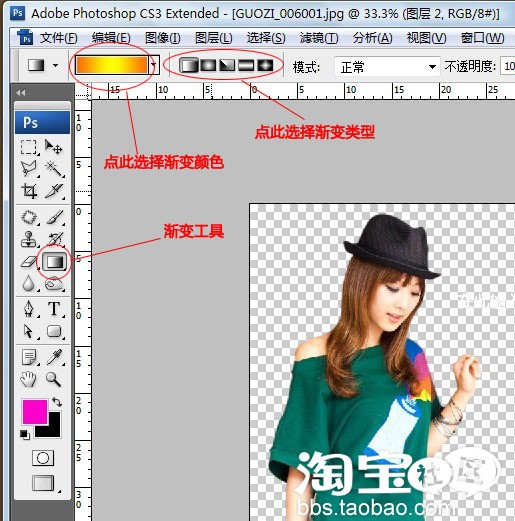The width and height of the screenshot is (515, 521).
Task: Toggle Quick Mask mode
Action: 43,458
